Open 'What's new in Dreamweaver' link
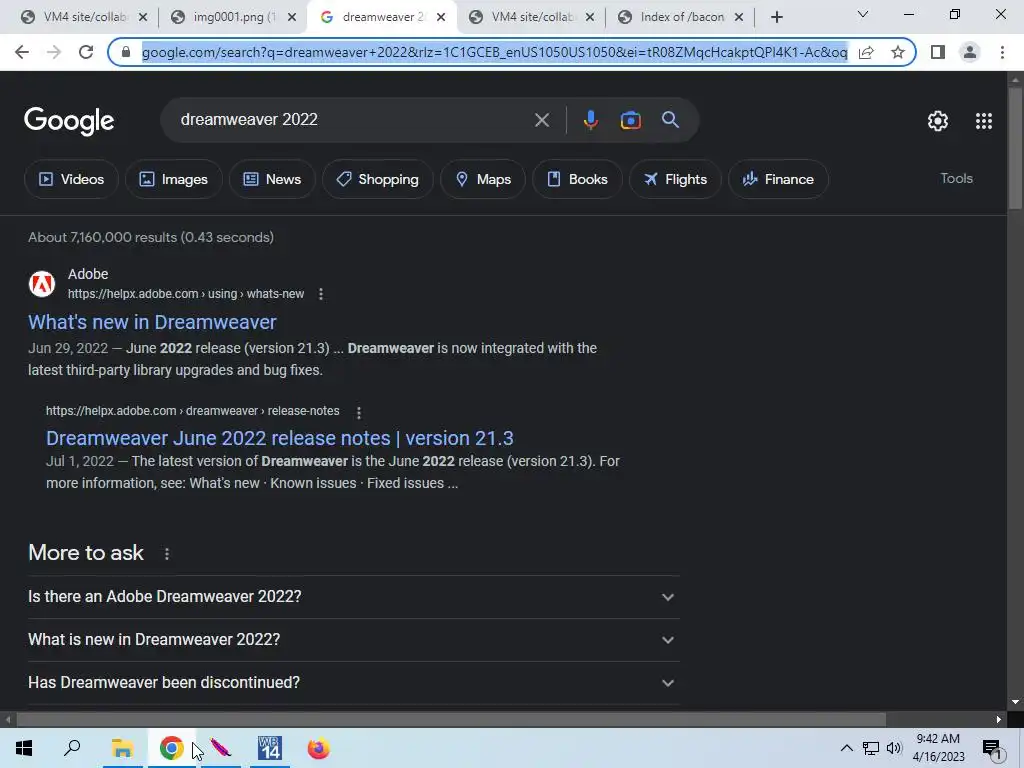This screenshot has height=768, width=1024. point(152,322)
